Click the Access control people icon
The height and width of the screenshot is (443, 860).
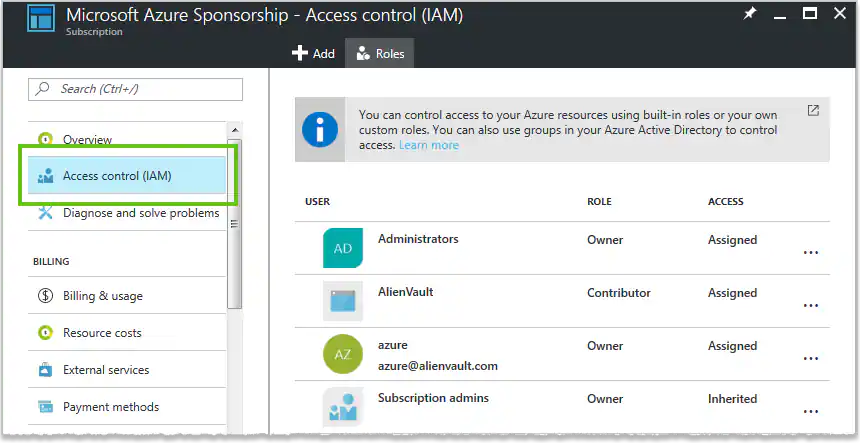coord(46,176)
